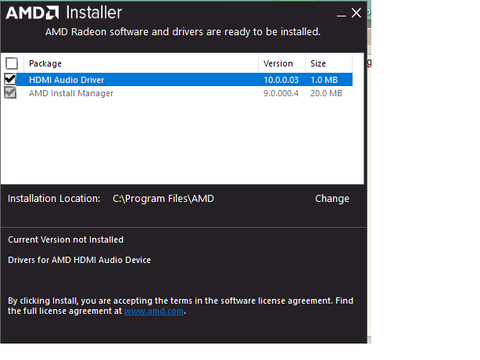
Task: Click the Version column header
Action: pos(282,63)
